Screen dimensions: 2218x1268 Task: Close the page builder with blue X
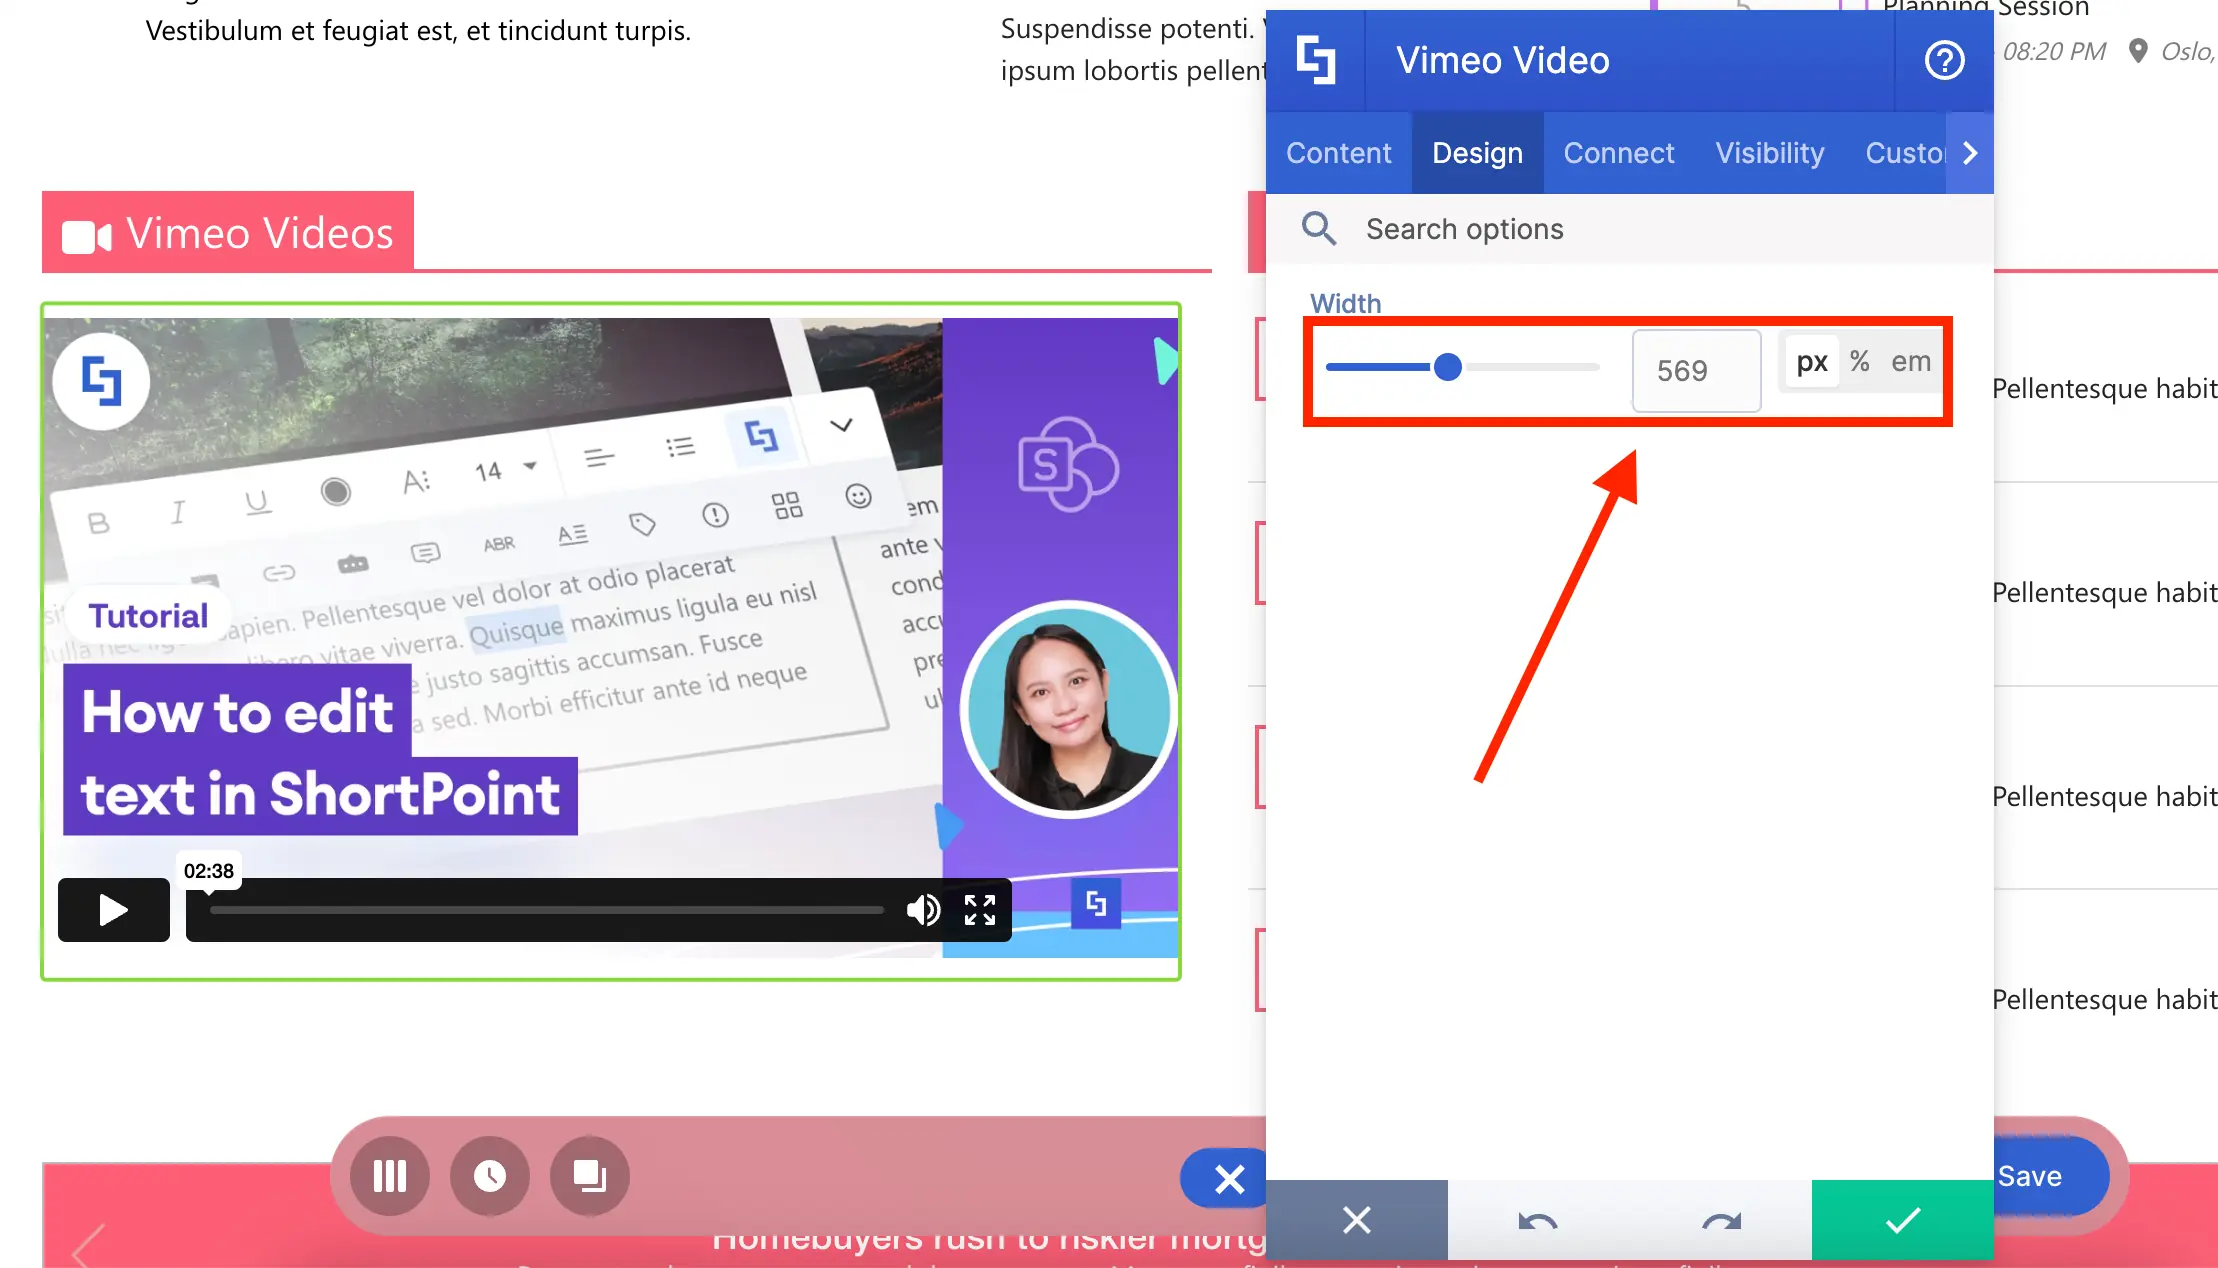[1228, 1178]
